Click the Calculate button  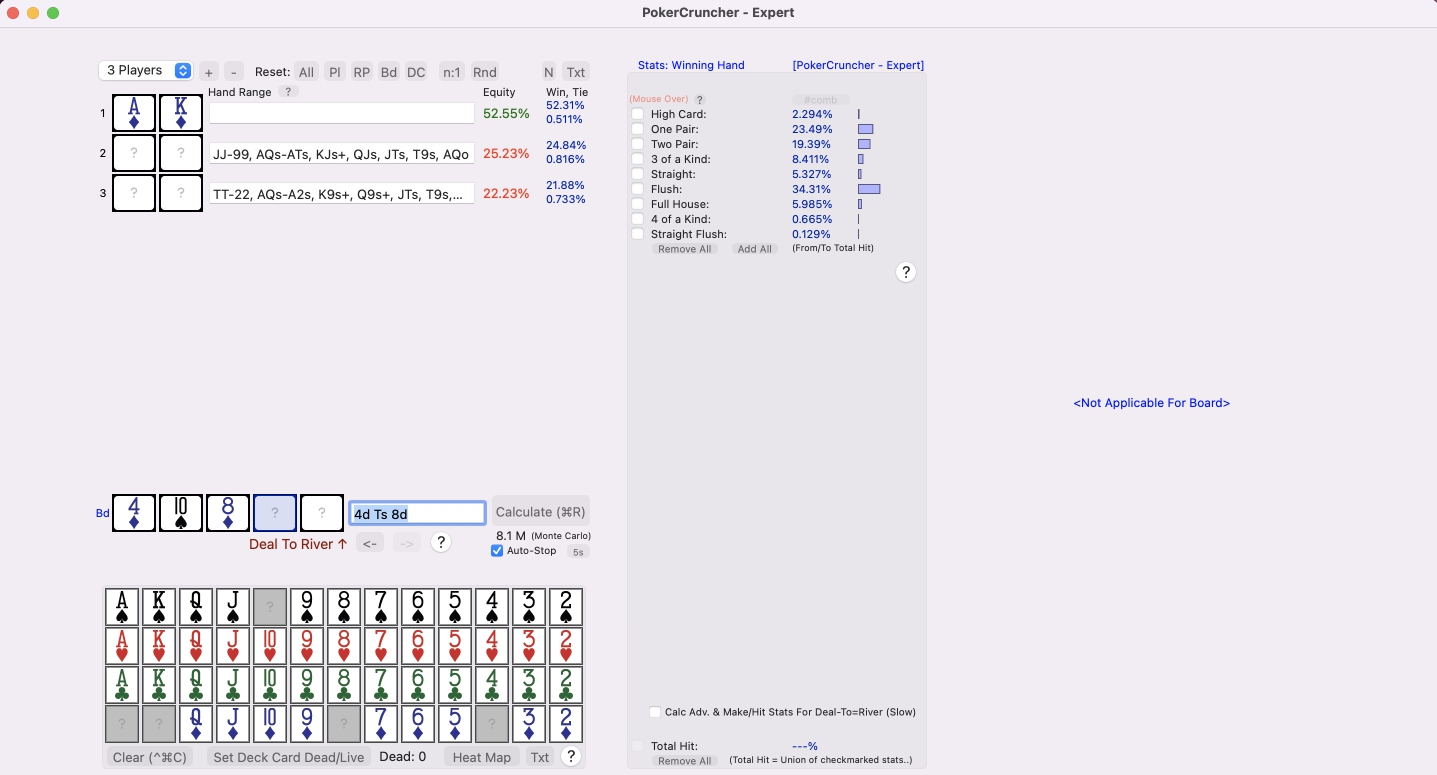pos(540,512)
